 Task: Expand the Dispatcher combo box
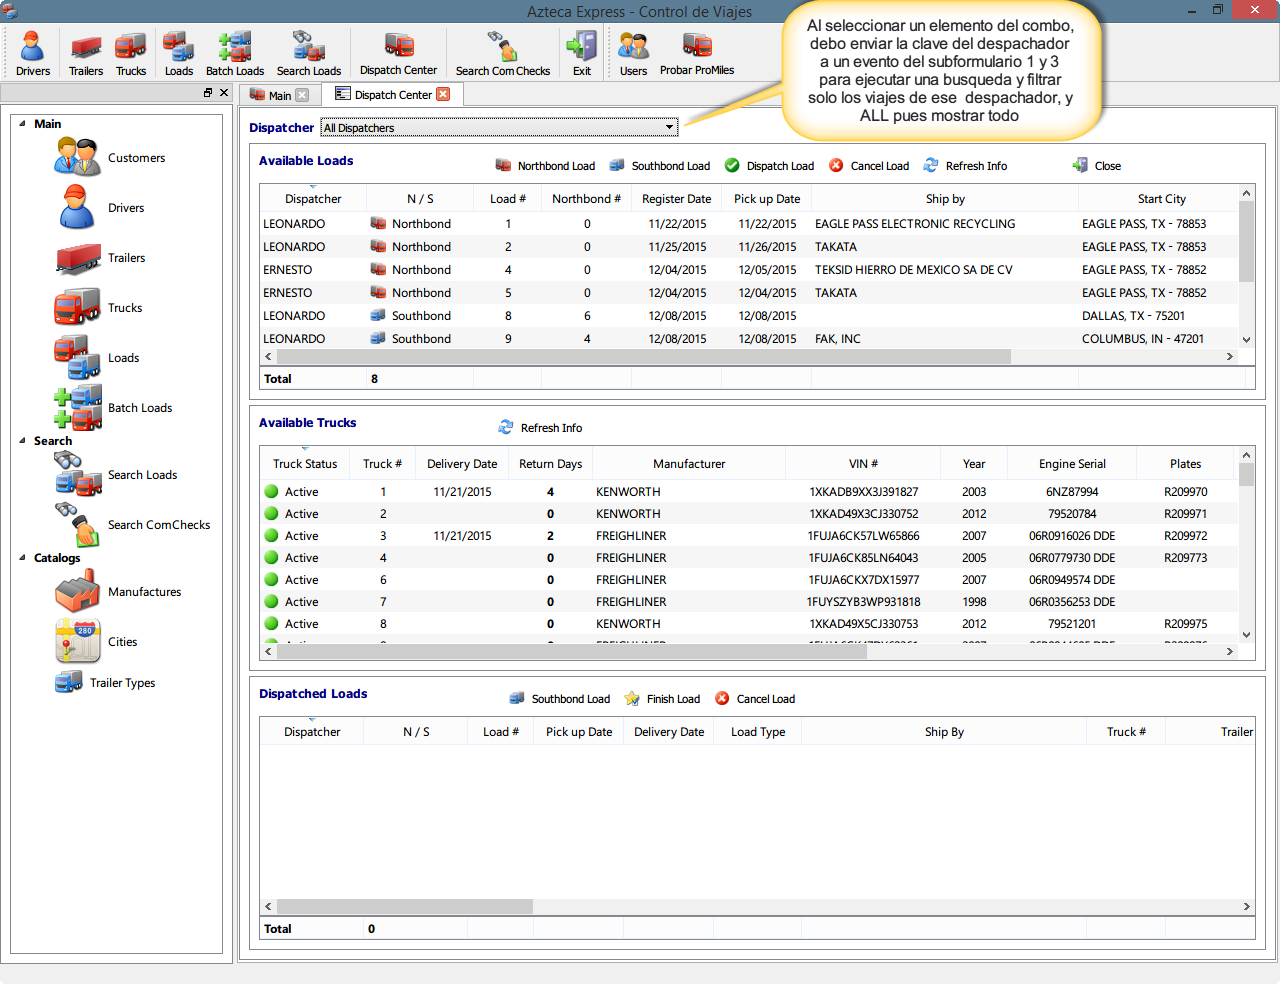point(669,127)
